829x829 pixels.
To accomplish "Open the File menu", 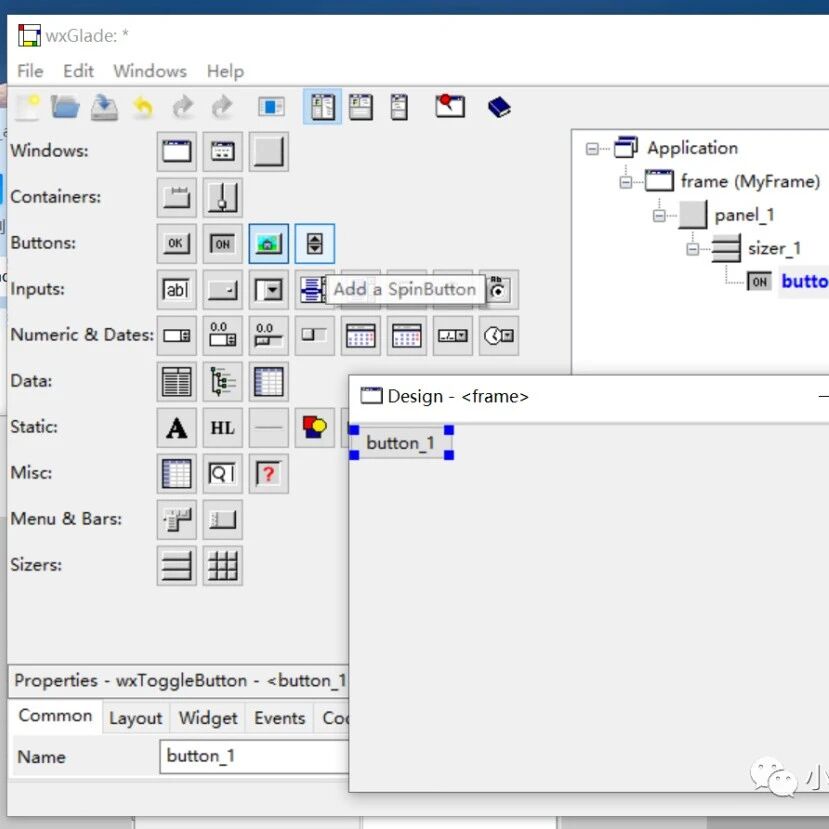I will point(30,71).
